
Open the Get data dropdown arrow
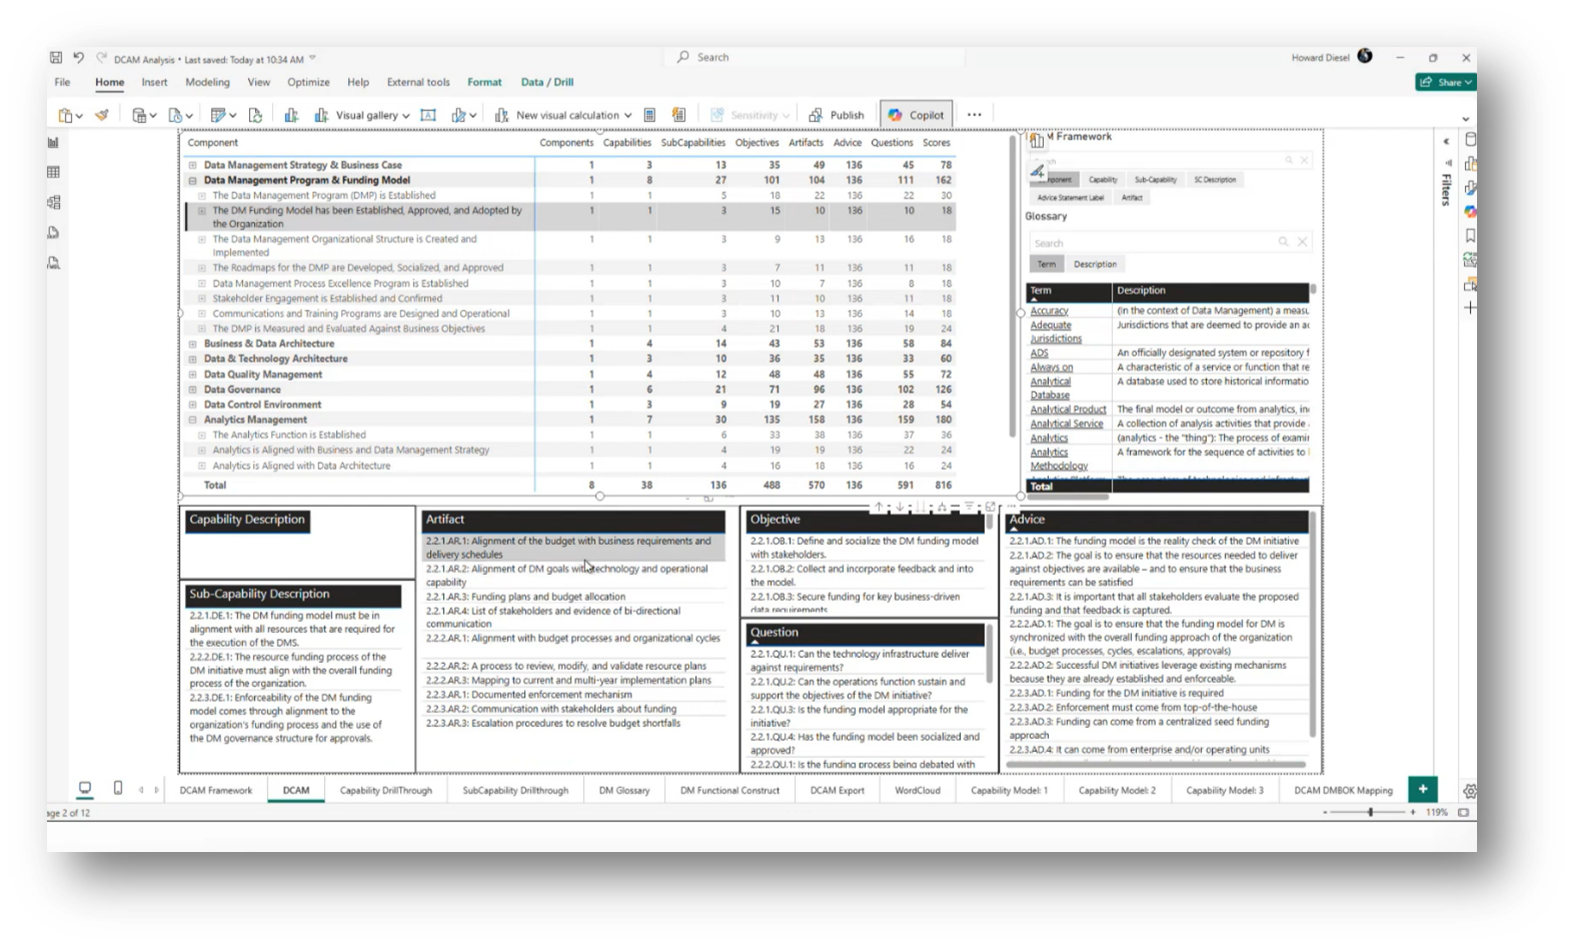(x=153, y=116)
